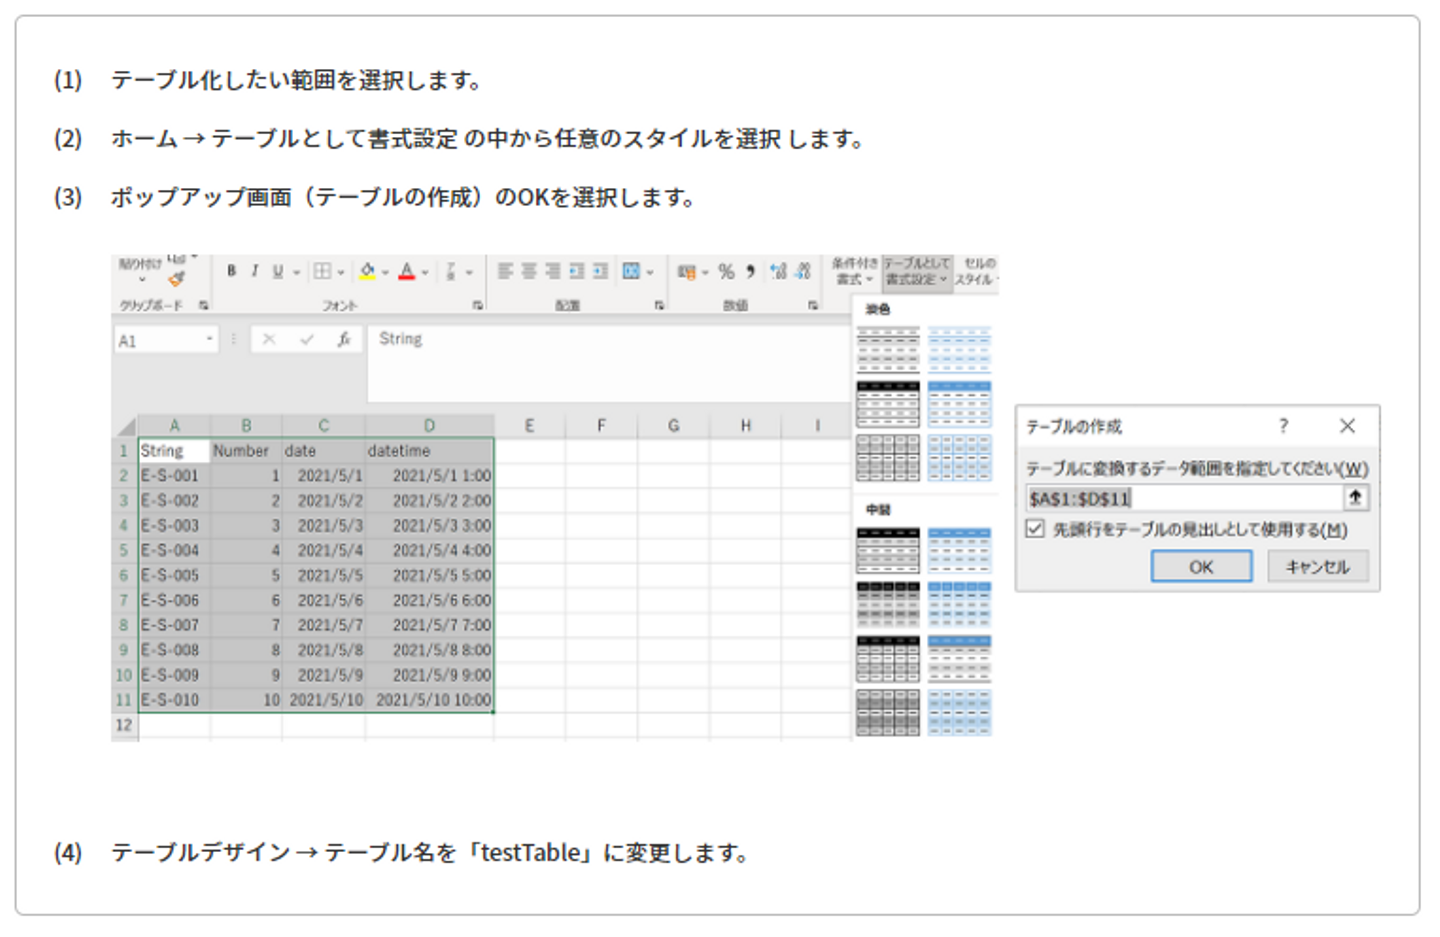Select row header 12
Viewport: 1440px width, 937px height.
click(x=124, y=725)
